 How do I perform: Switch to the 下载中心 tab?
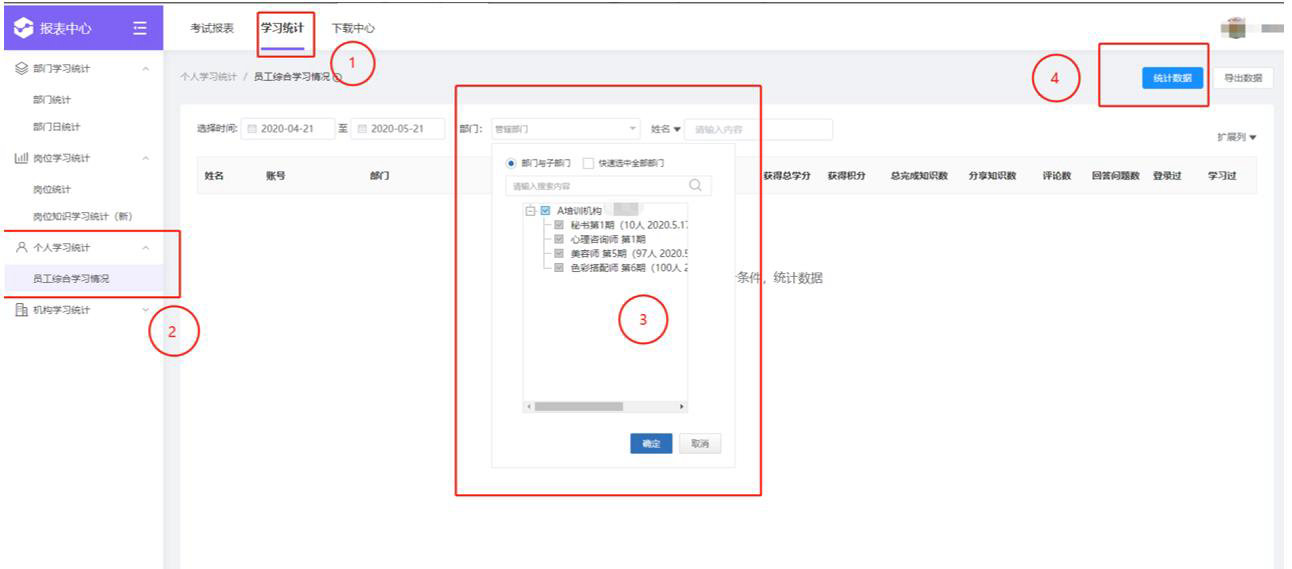click(x=353, y=28)
